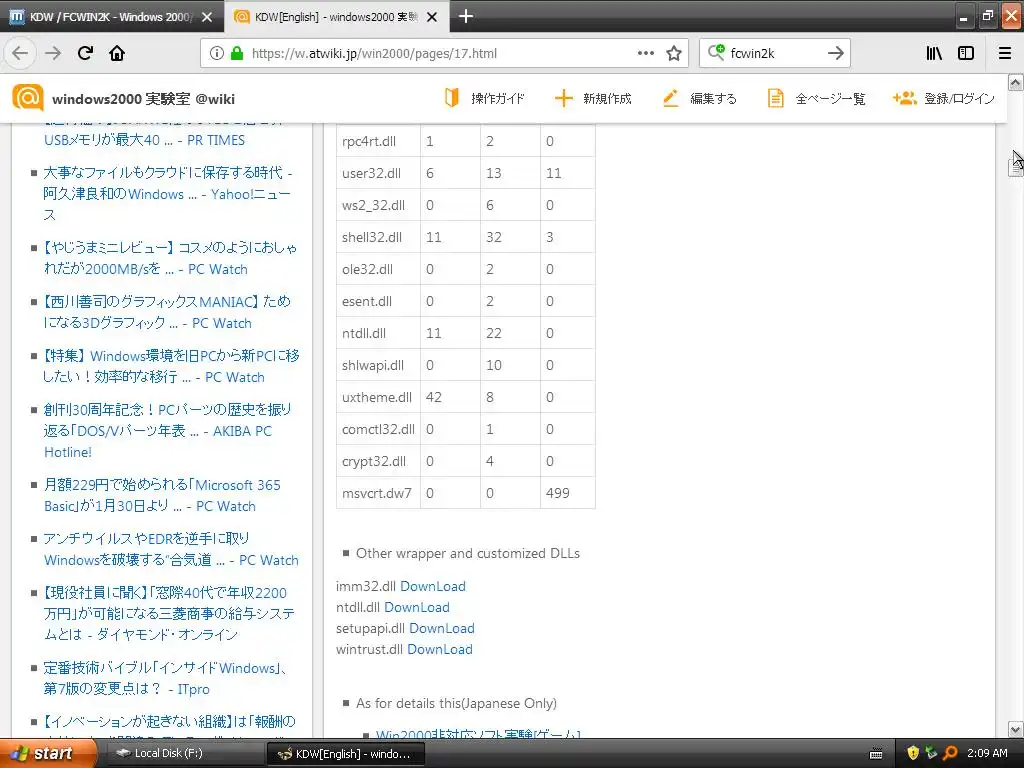Toggle the sidebar view icon

pos(966,53)
